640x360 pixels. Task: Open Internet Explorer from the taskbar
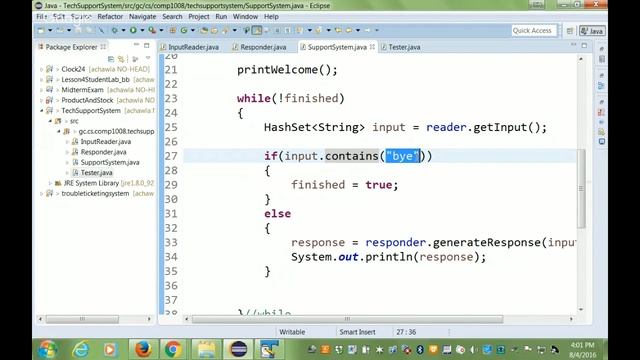81,349
